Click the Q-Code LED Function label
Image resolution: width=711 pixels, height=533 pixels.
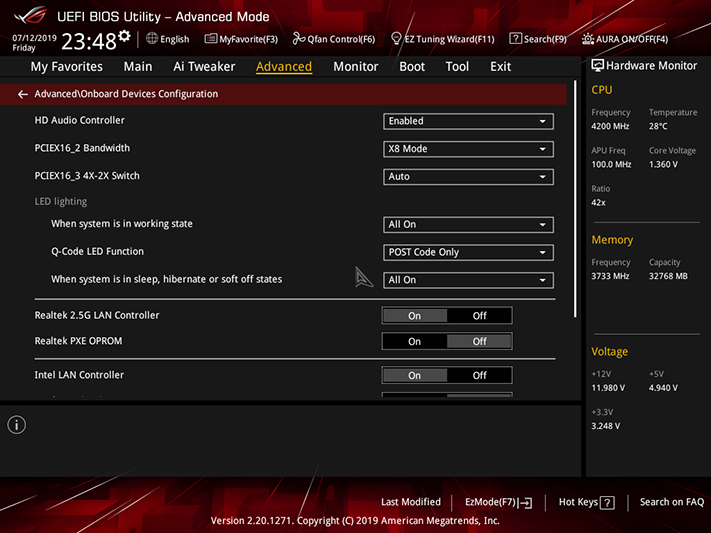click(x=97, y=251)
